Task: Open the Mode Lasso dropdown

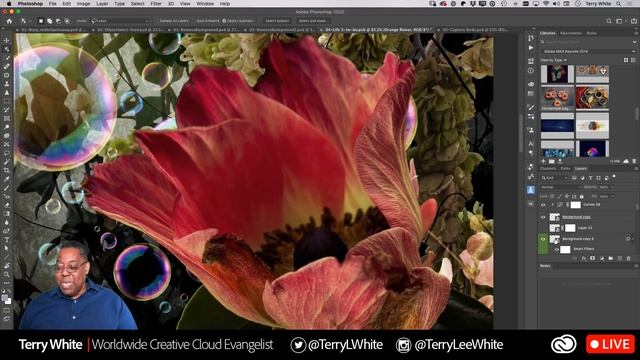Action: [x=120, y=21]
